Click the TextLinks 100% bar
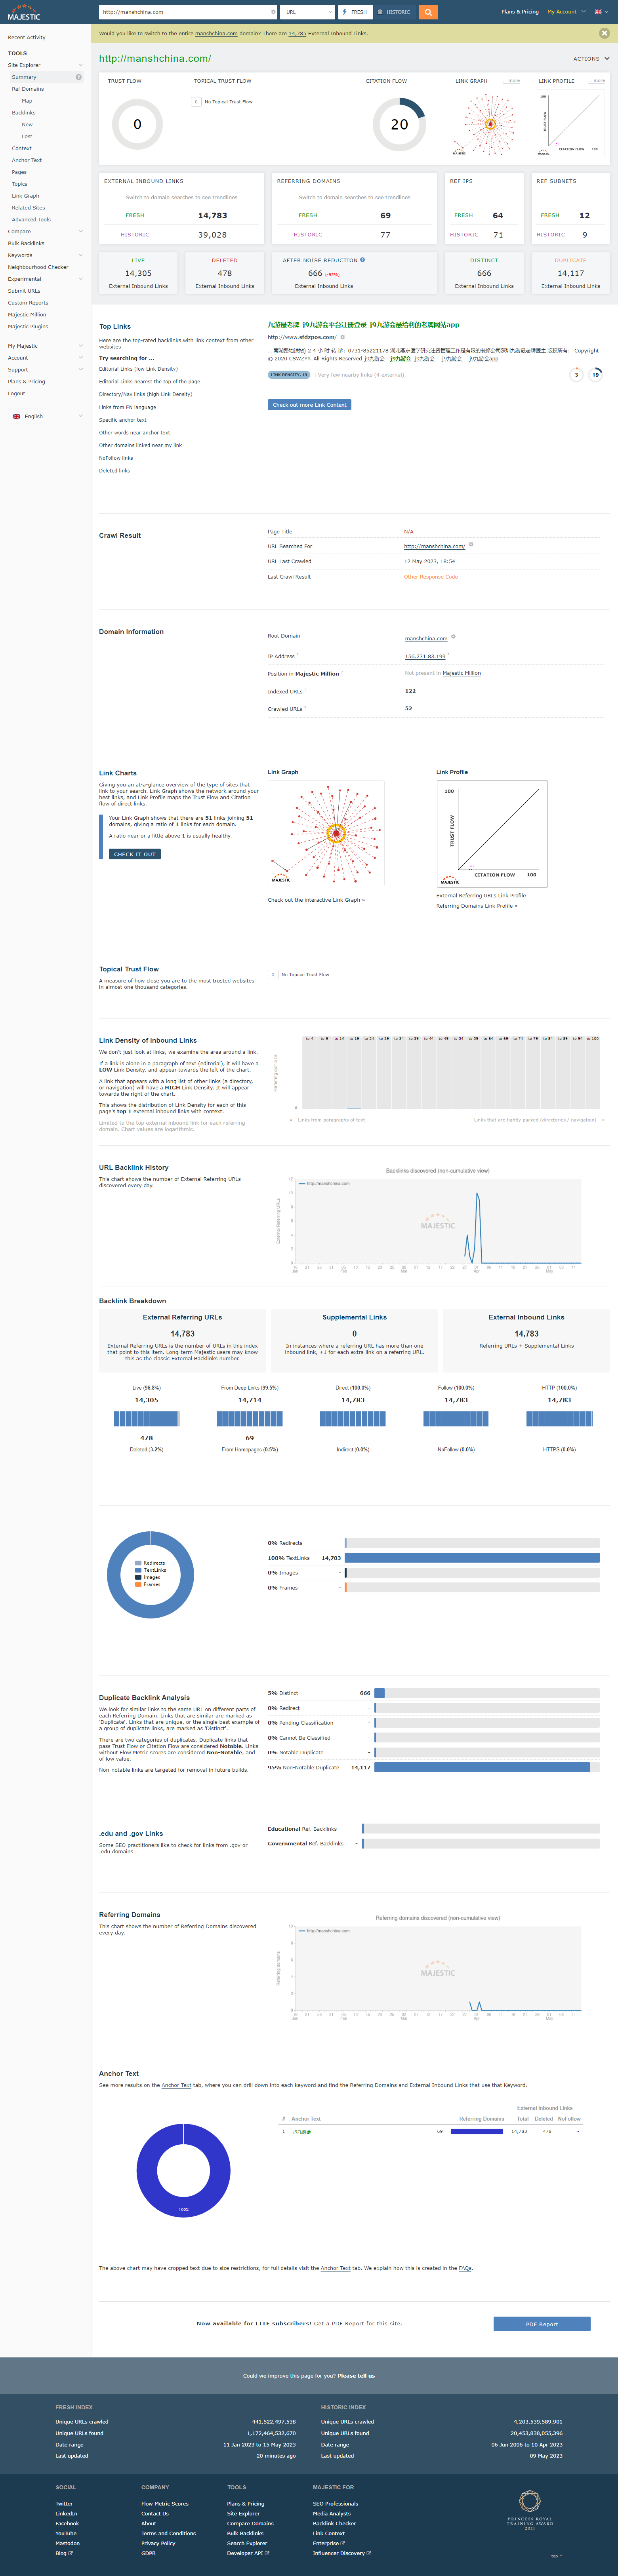The image size is (618, 2576). (472, 1557)
